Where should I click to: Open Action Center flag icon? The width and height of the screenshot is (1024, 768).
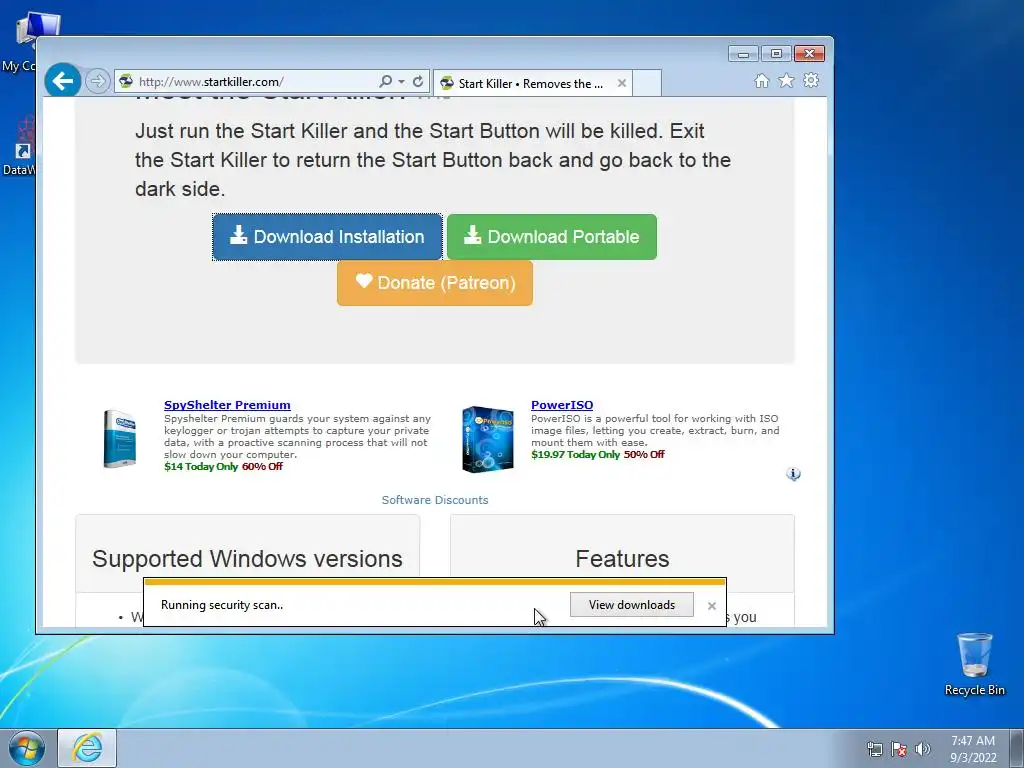point(899,749)
